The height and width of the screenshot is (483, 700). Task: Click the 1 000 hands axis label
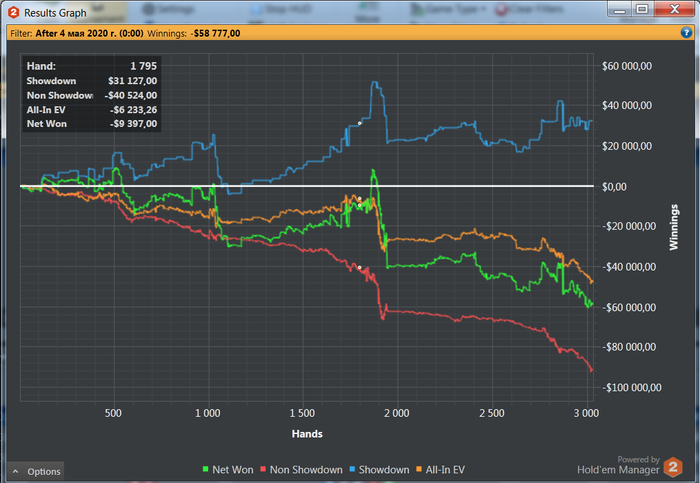(x=208, y=413)
